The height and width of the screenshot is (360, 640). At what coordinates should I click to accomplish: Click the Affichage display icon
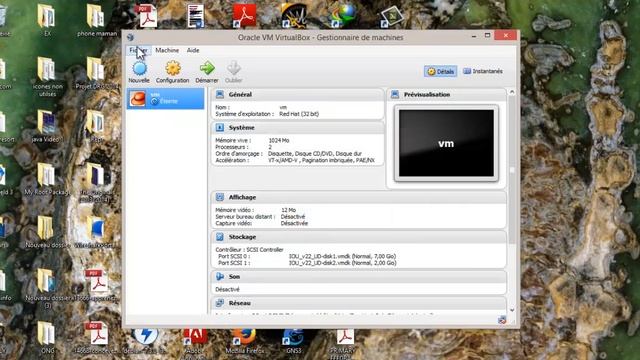(220, 197)
